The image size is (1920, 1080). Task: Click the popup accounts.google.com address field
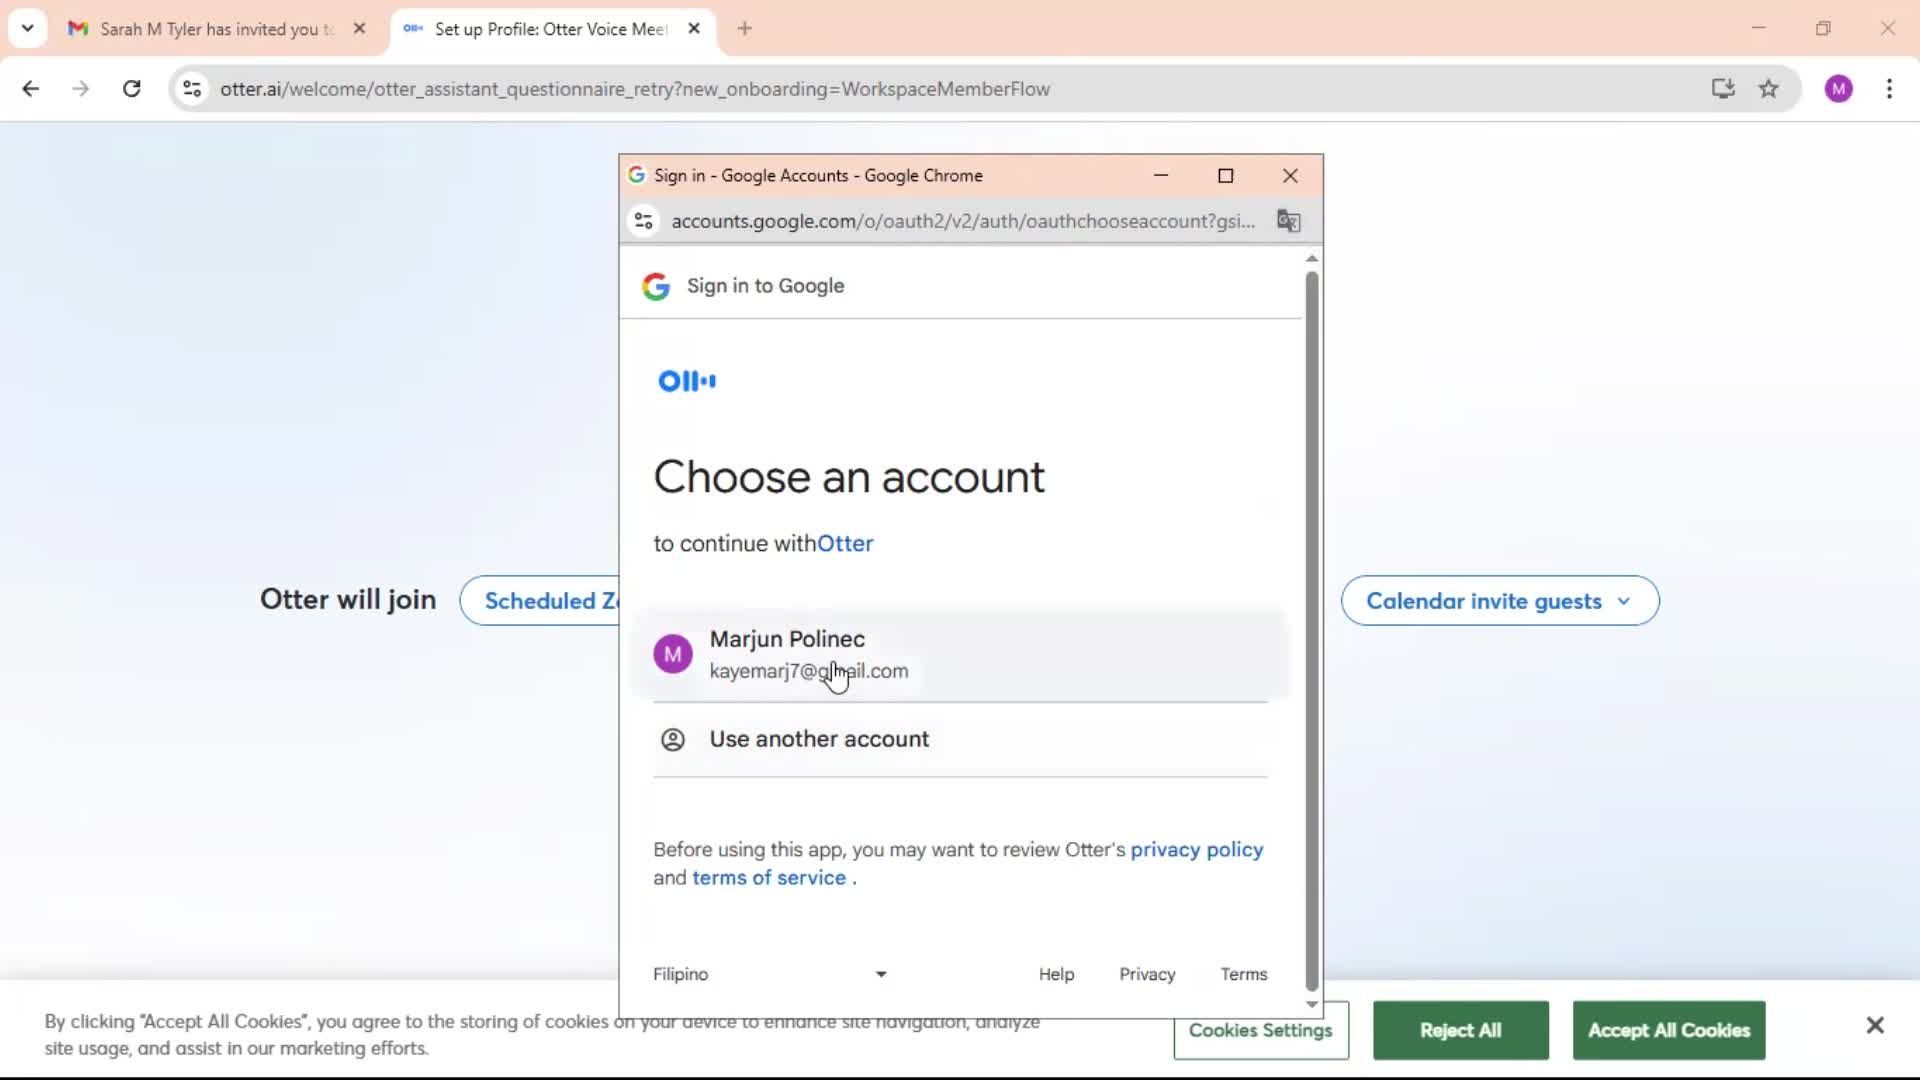coord(963,221)
